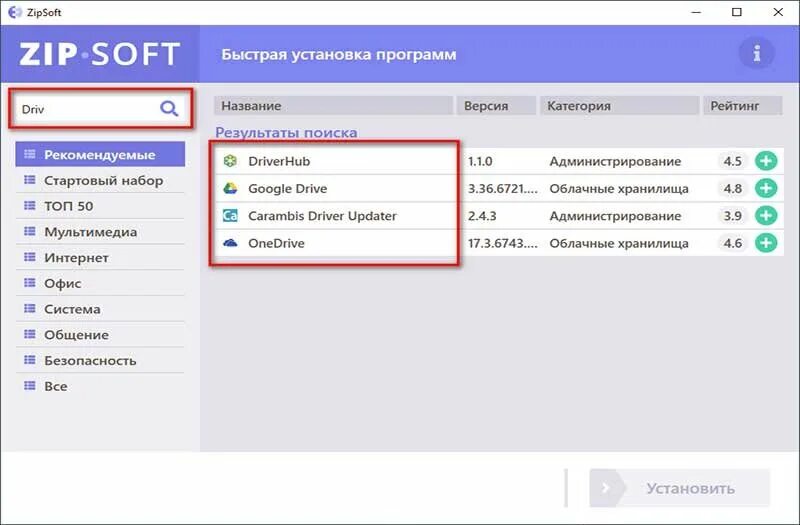
Task: Sort by the Версия column header
Action: (x=496, y=106)
